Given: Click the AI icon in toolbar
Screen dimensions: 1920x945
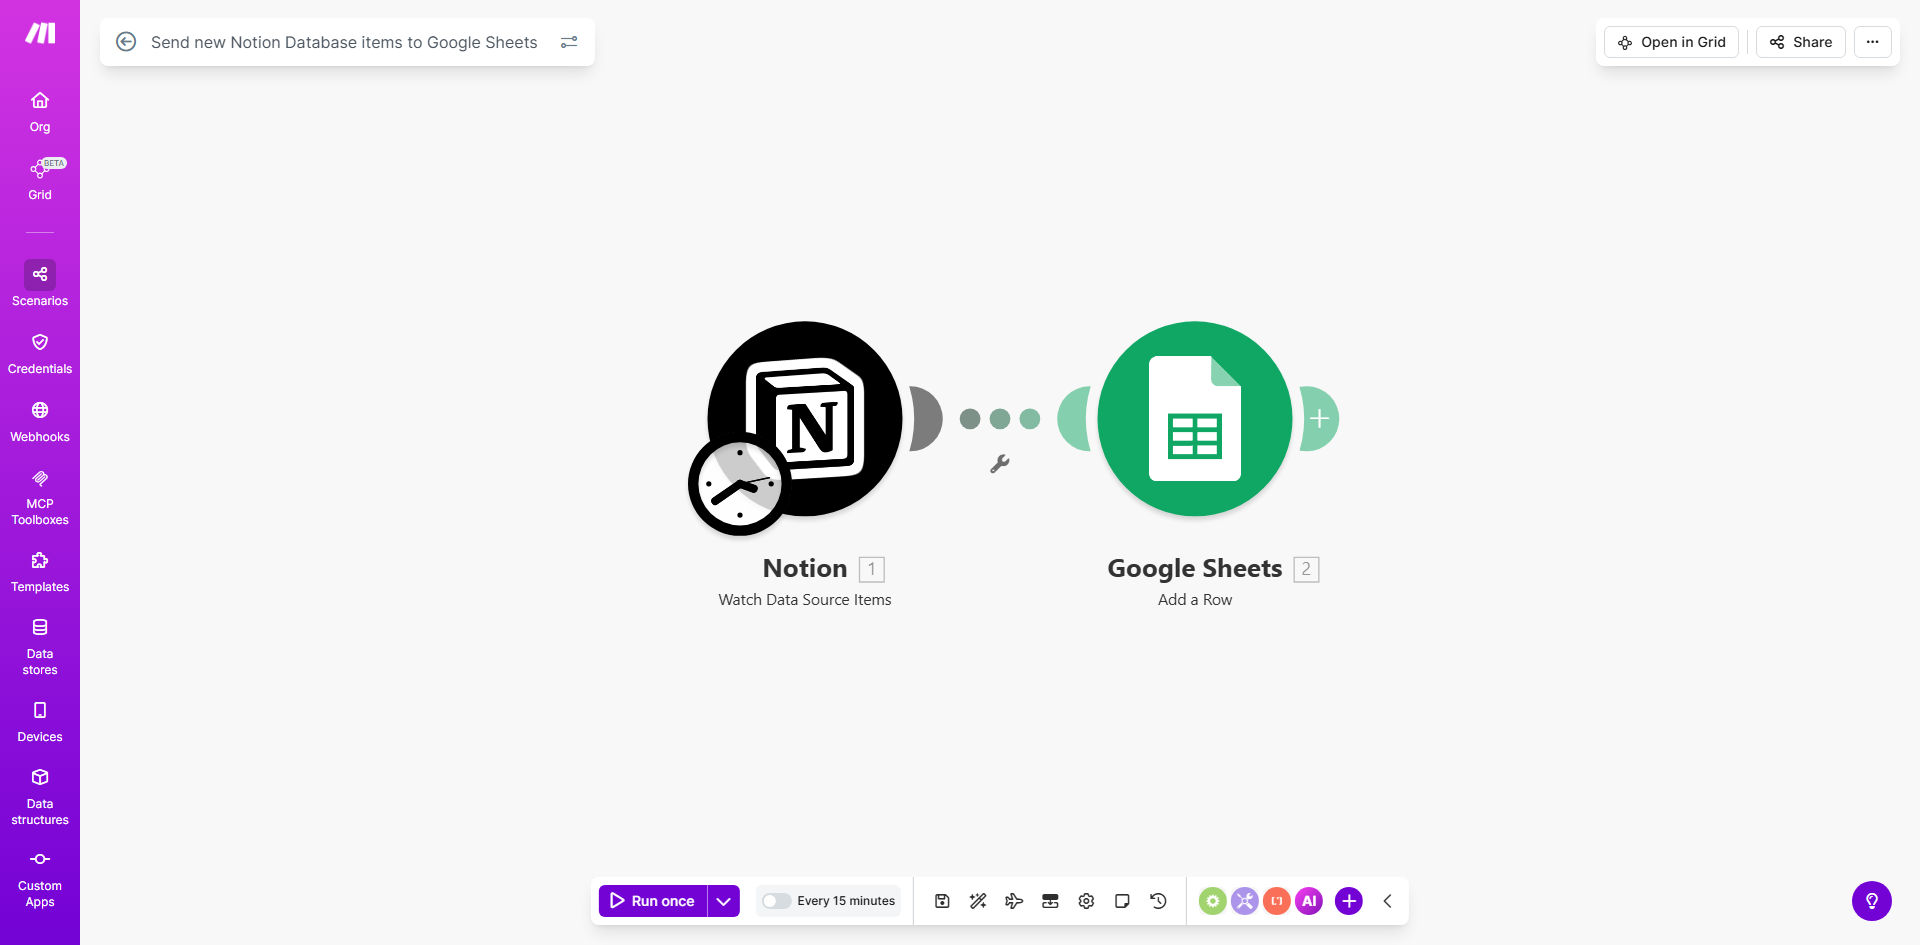Looking at the screenshot, I should tap(1309, 901).
